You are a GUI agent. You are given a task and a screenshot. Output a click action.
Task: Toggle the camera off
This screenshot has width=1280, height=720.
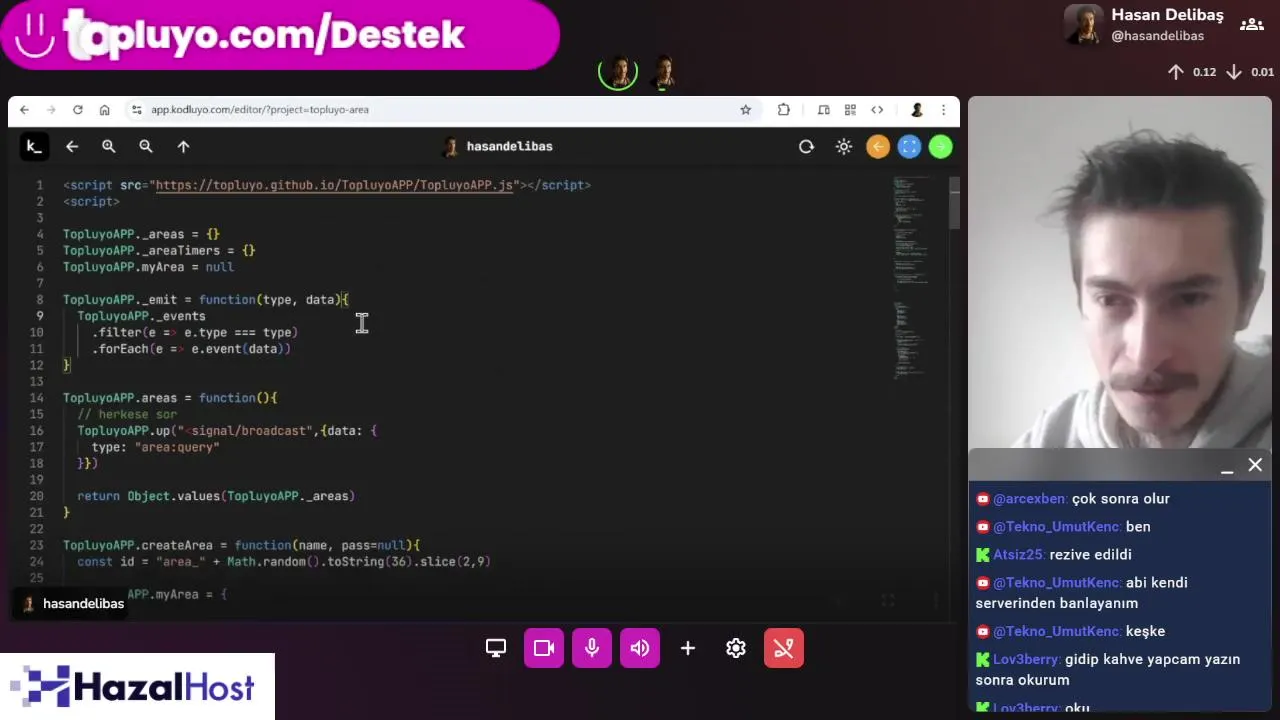tap(544, 648)
